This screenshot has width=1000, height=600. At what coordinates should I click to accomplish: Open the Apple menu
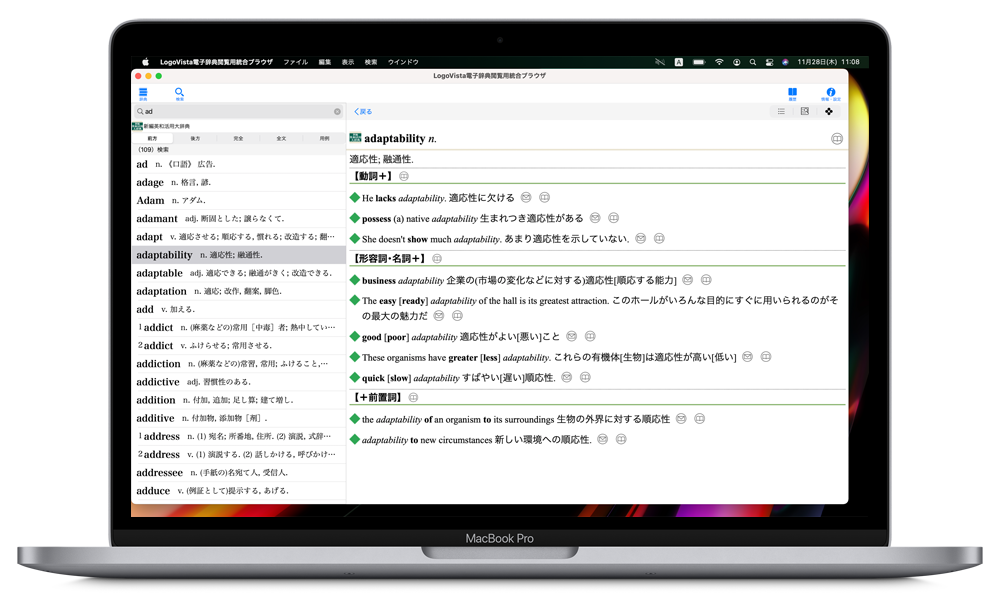click(145, 62)
